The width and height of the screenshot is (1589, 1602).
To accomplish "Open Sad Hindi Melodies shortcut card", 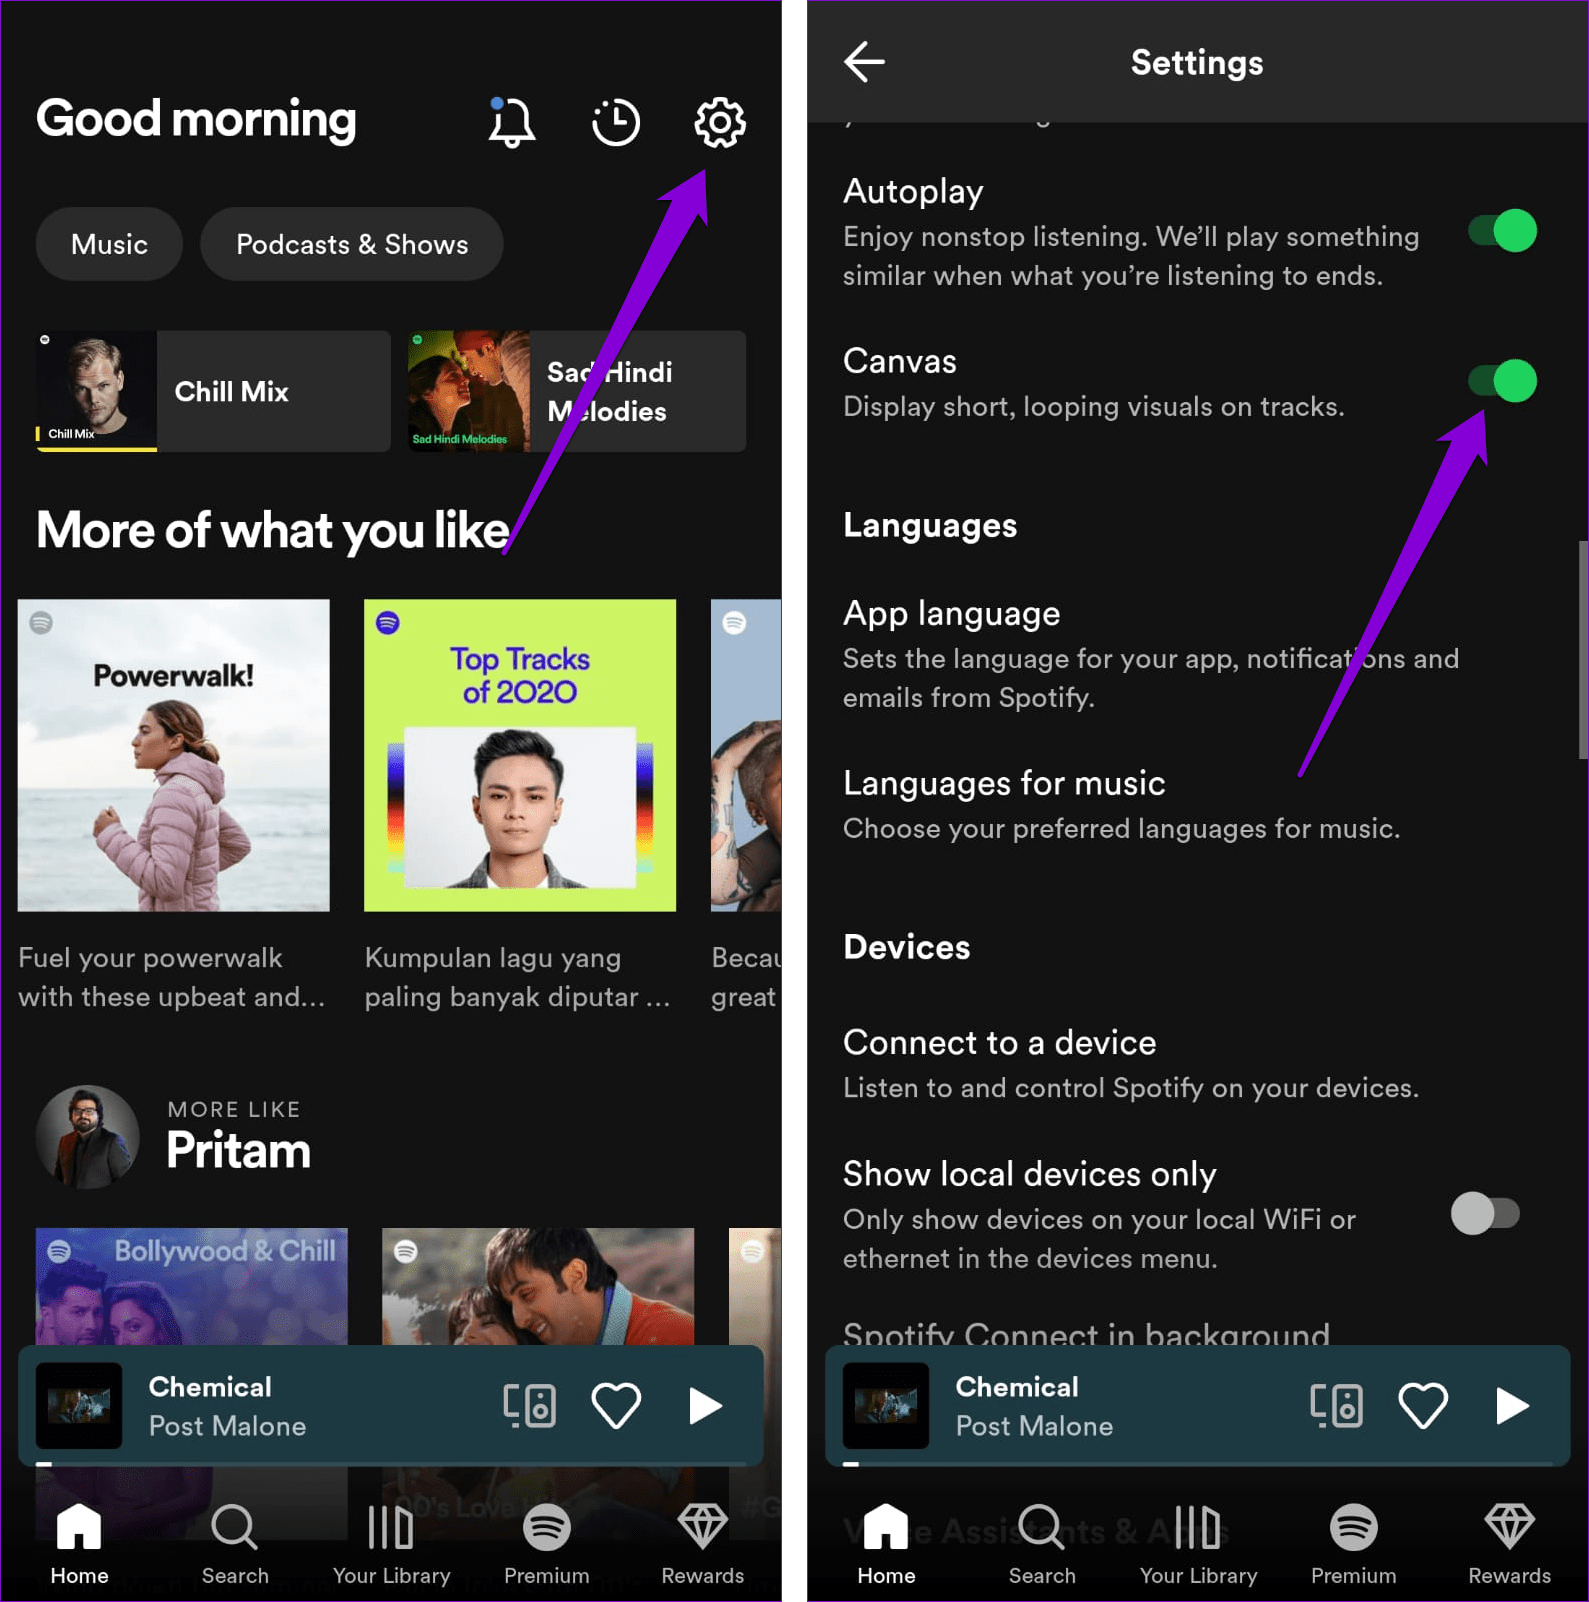I will [577, 391].
